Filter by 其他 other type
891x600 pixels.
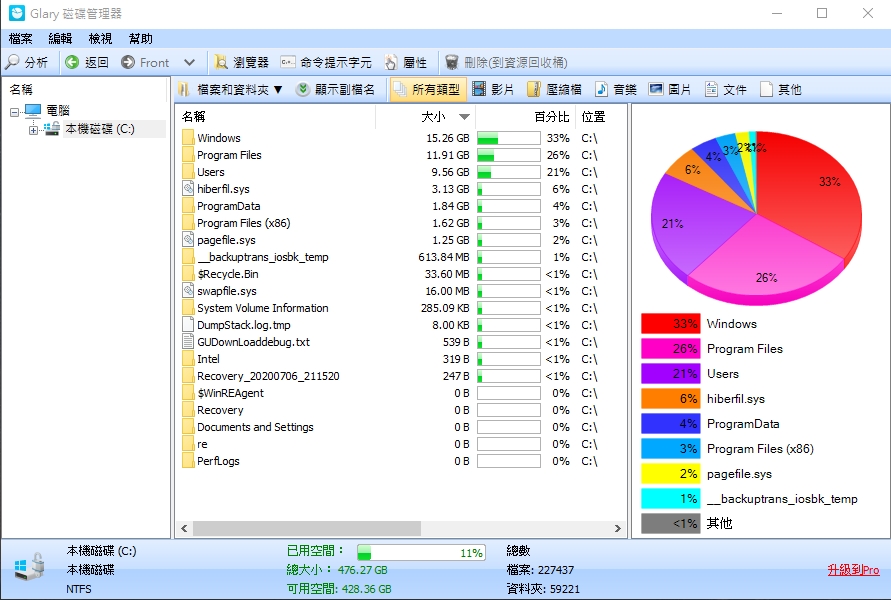781,89
